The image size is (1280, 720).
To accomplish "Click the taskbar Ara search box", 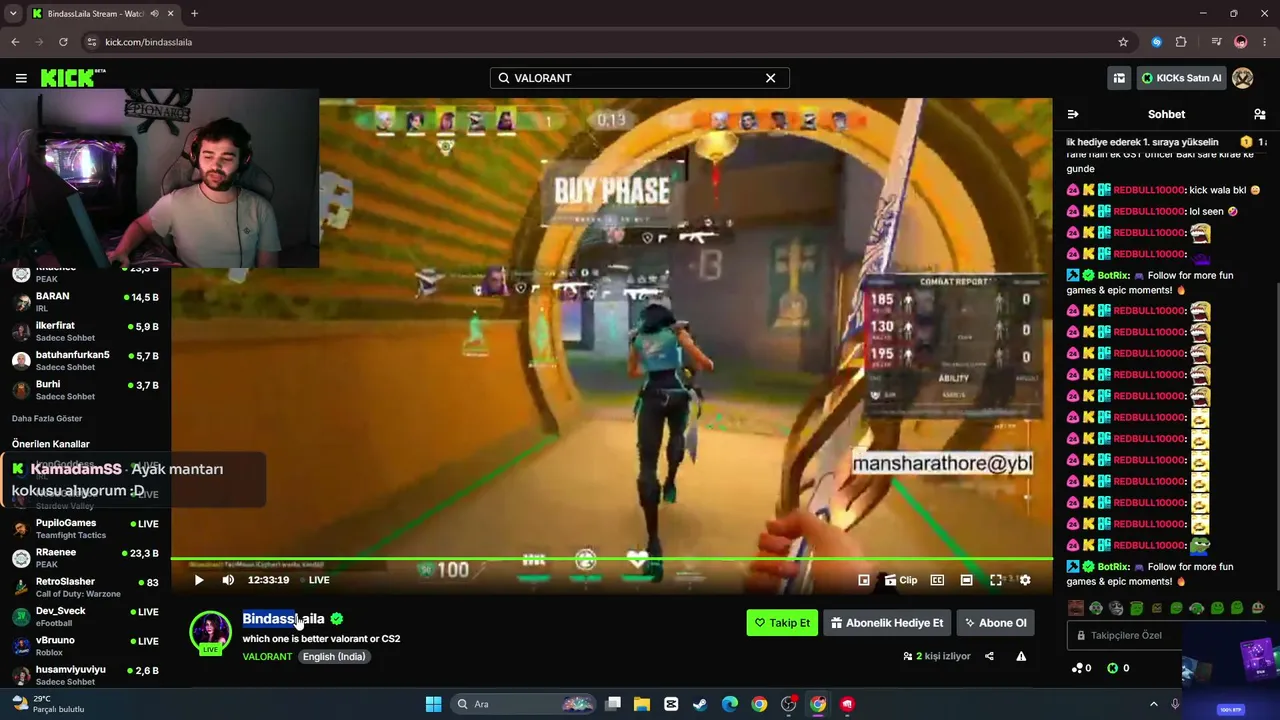I will [x=524, y=704].
